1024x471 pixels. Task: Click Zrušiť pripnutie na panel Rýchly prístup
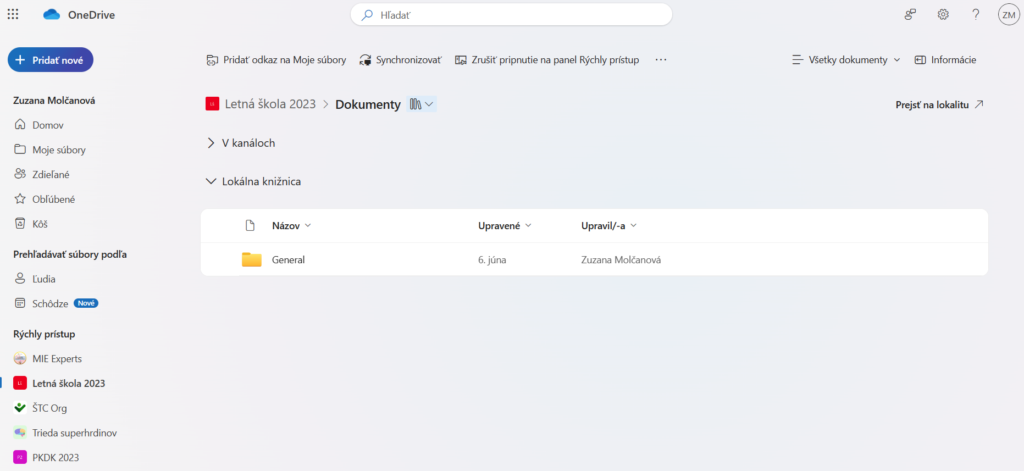tap(547, 59)
